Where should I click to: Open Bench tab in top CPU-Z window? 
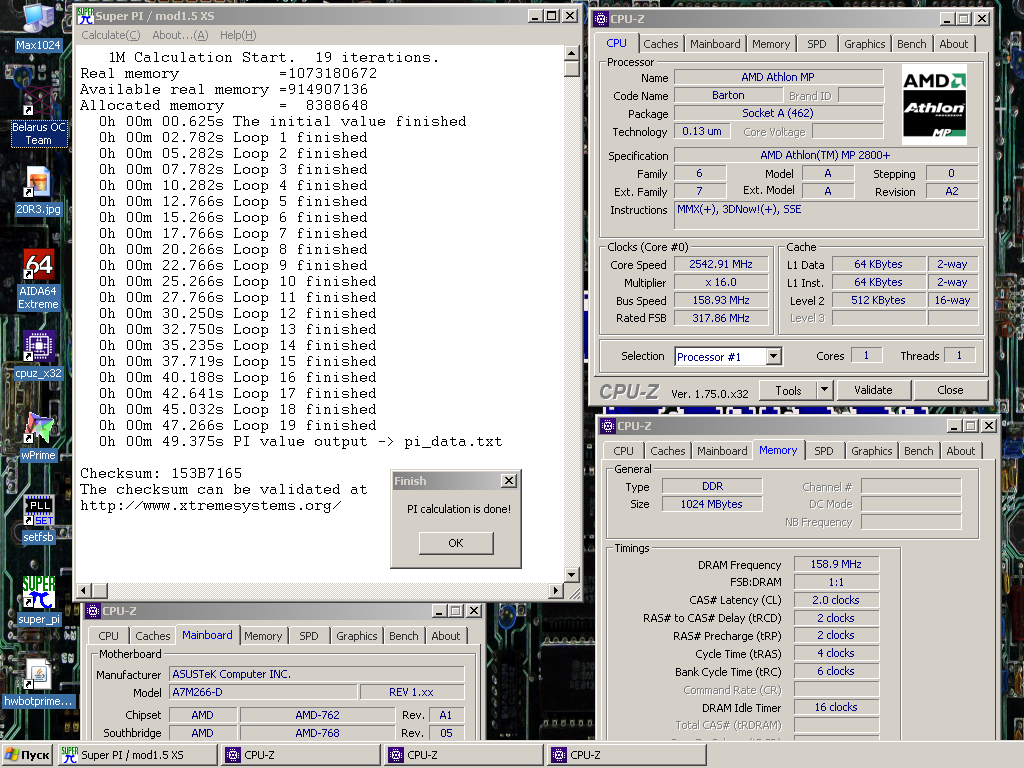click(x=911, y=44)
